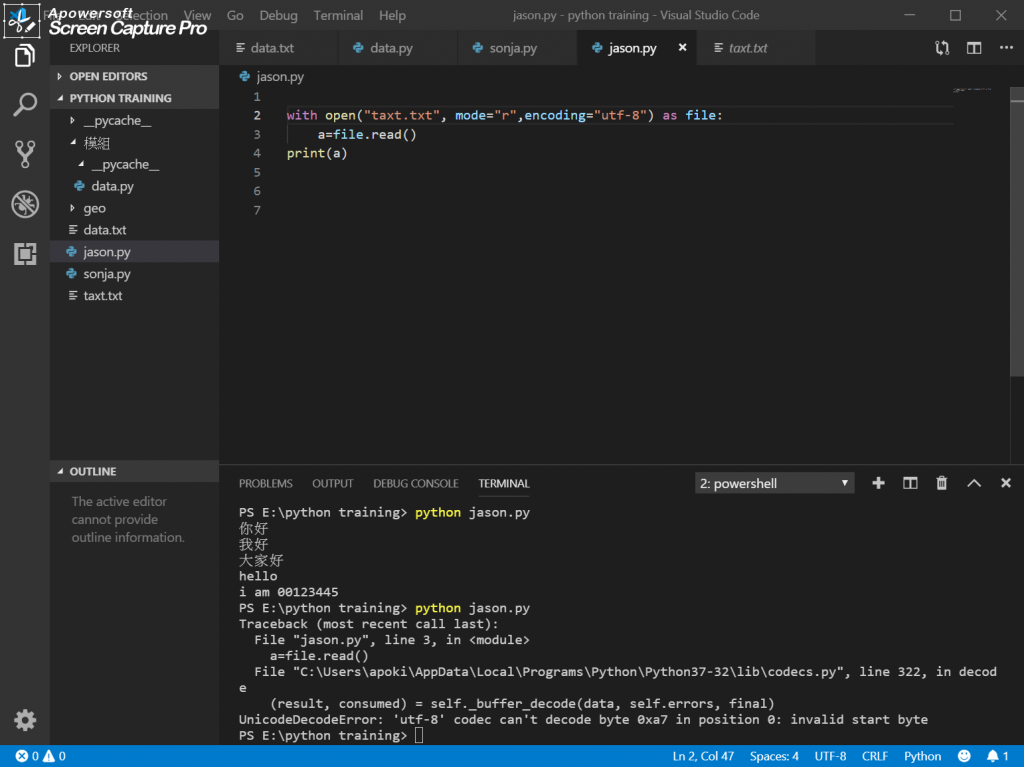Split the editor to the right
Screen dimensions: 1024x767
point(974,48)
